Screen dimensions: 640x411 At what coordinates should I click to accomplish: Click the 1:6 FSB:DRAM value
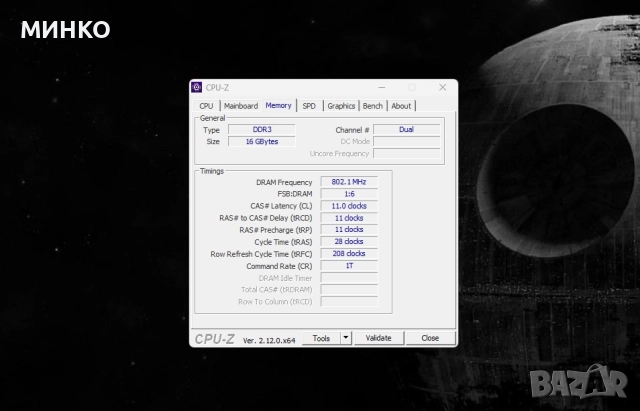point(349,194)
